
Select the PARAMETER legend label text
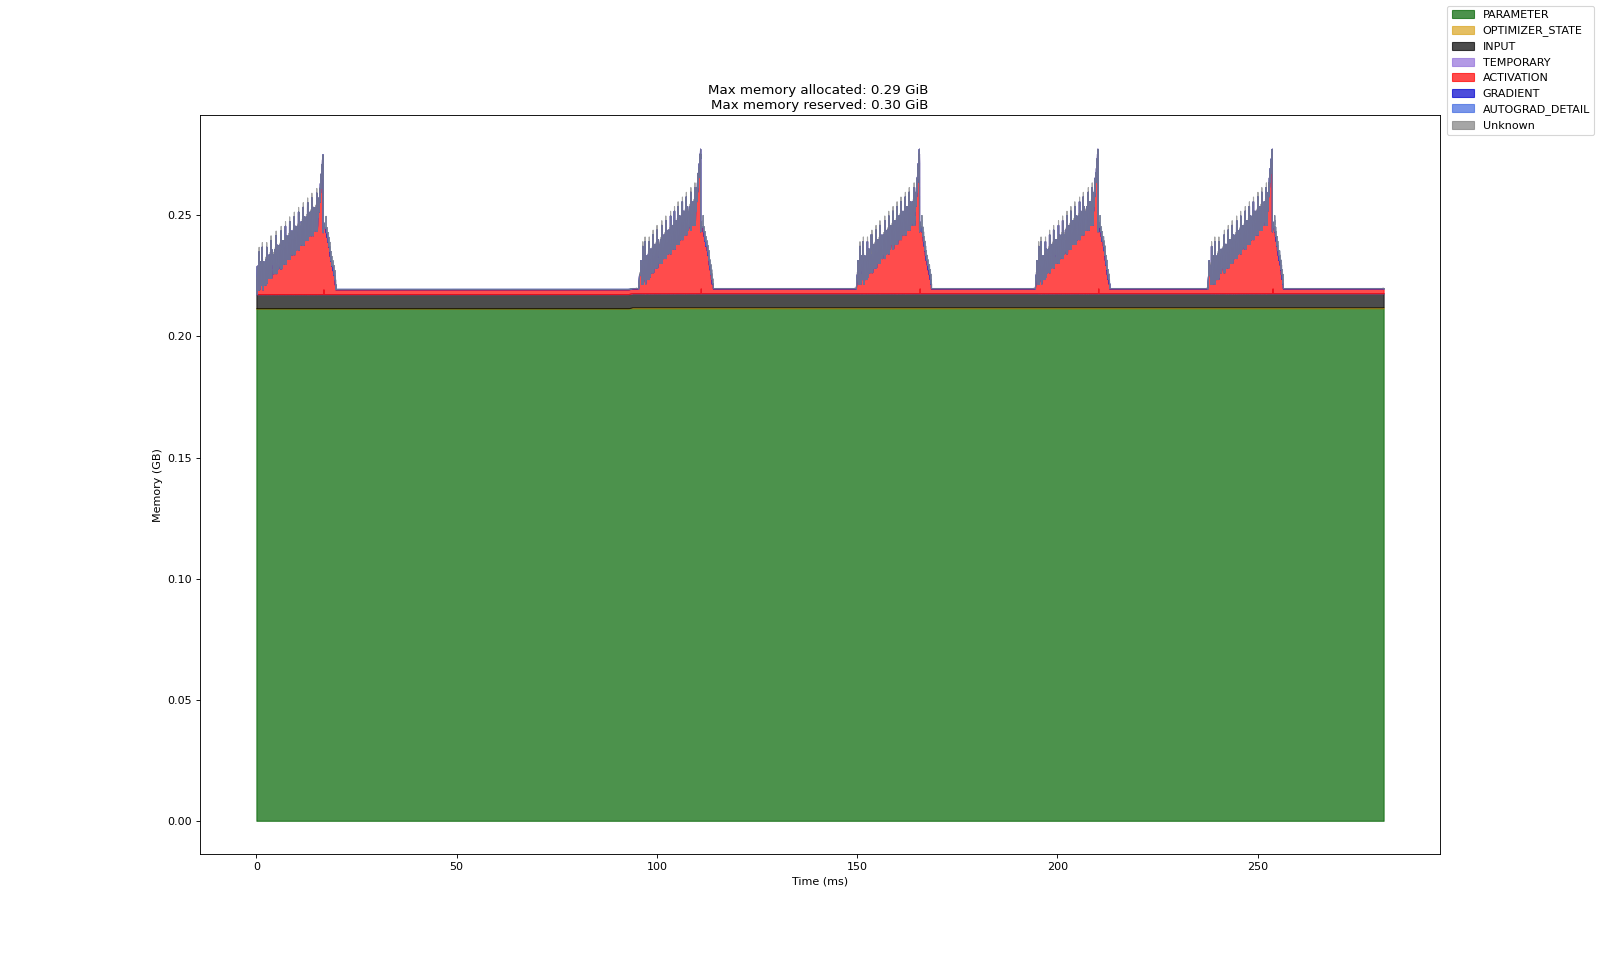(1515, 15)
